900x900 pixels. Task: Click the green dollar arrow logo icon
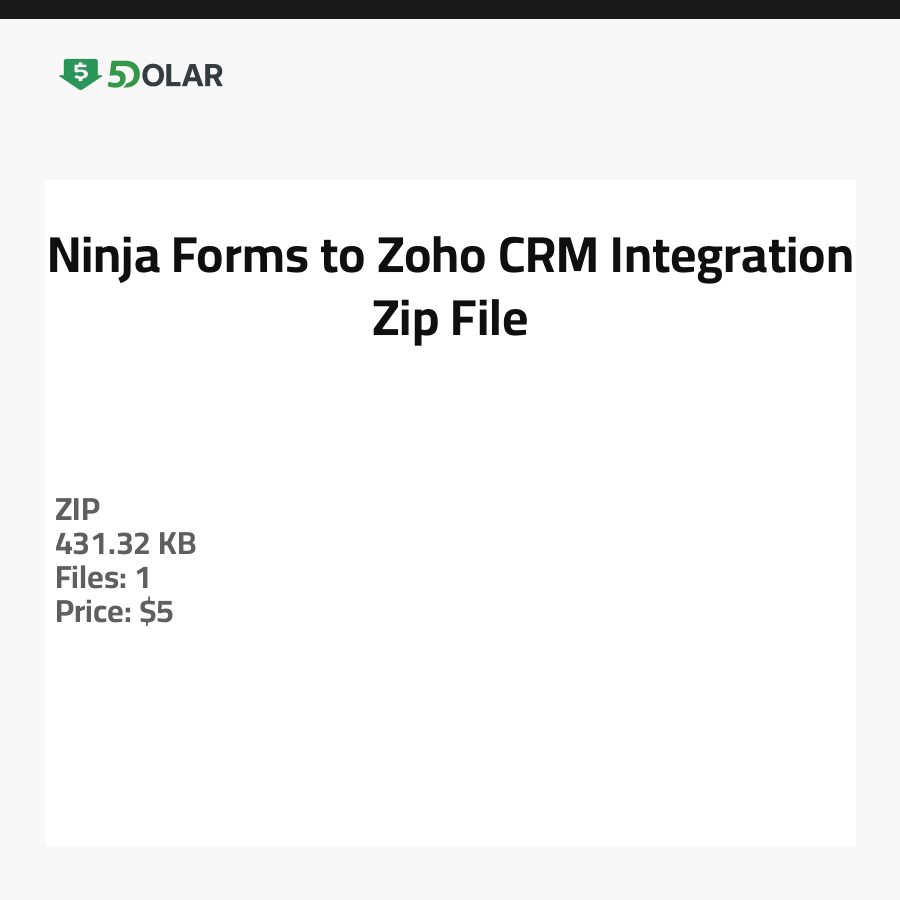tap(80, 74)
